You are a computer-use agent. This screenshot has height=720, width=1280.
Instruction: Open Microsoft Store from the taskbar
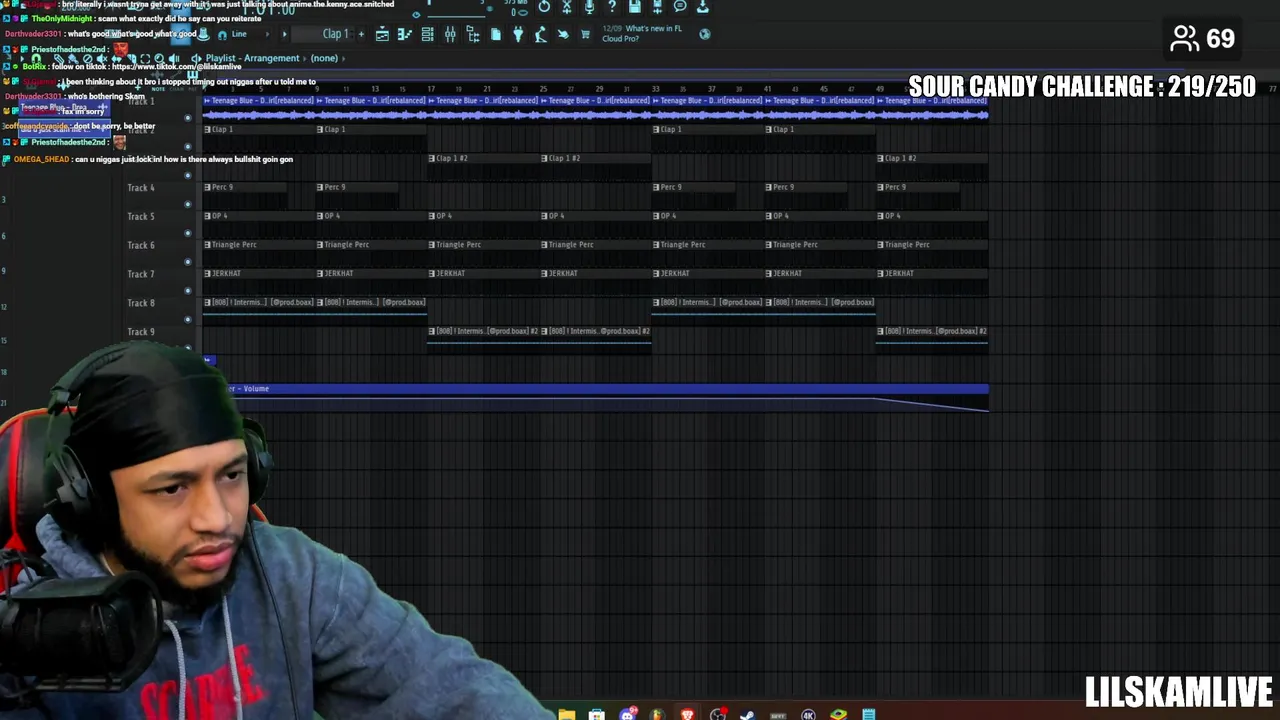point(596,713)
